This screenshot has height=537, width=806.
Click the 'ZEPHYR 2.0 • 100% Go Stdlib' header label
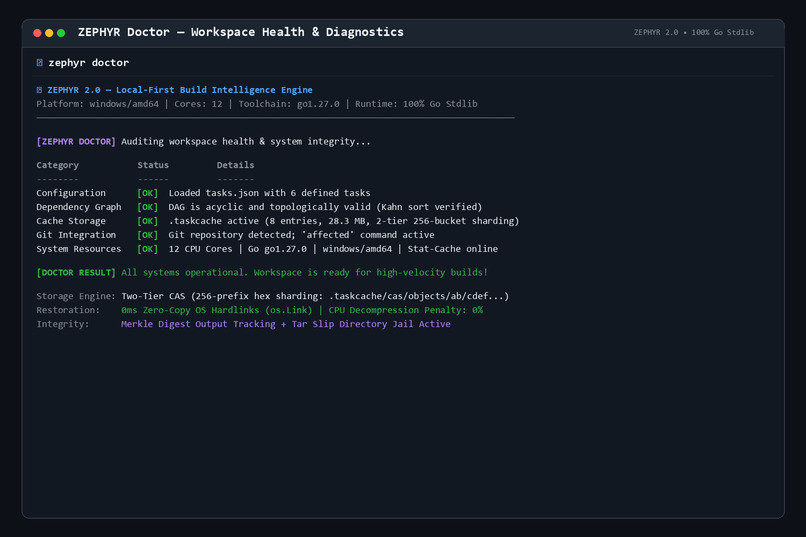click(x=693, y=32)
